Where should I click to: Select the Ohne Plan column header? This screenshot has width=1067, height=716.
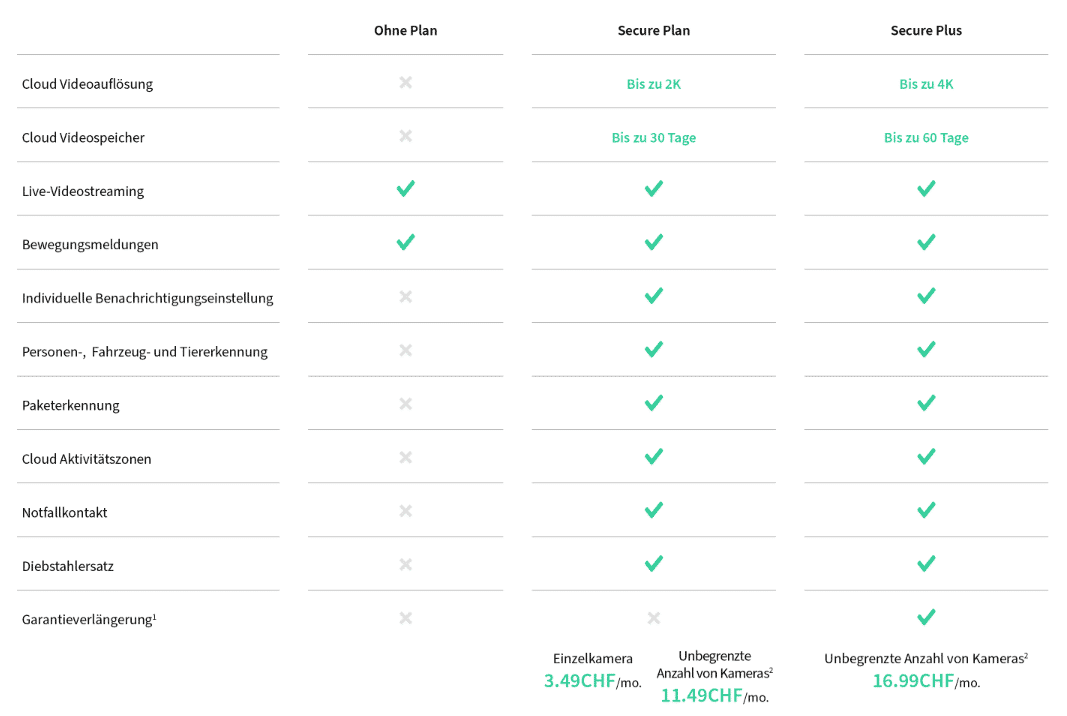406,31
